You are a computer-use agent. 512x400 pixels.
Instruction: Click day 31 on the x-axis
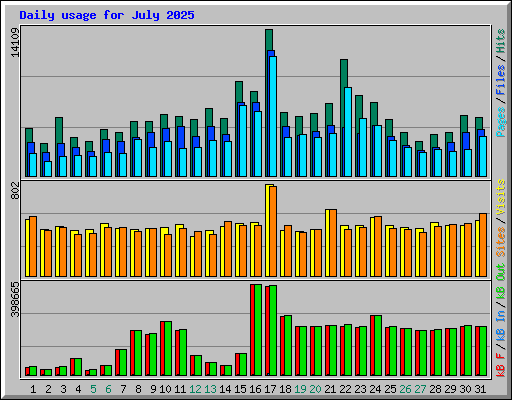[x=480, y=389]
